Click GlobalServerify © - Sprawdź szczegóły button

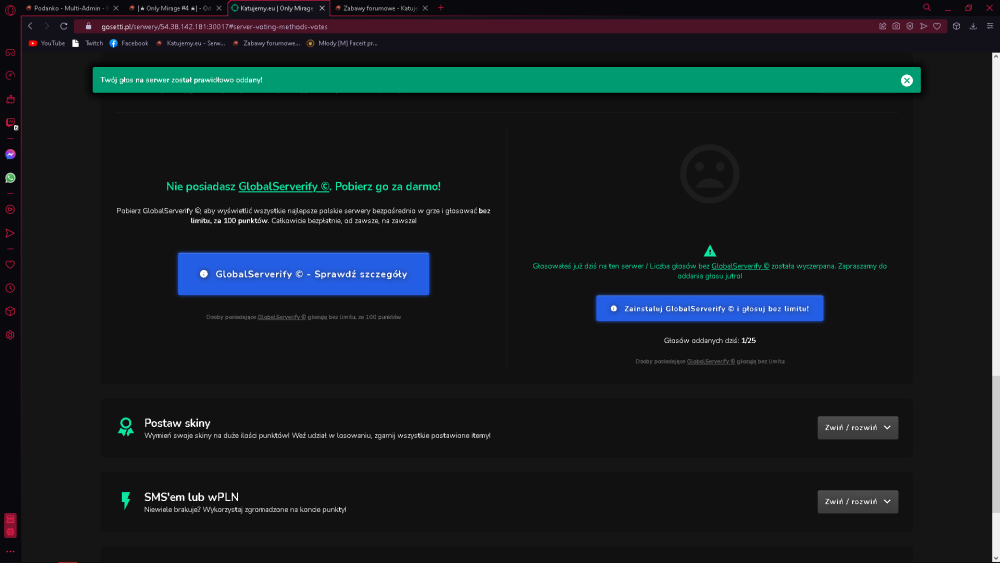pyautogui.click(x=304, y=274)
